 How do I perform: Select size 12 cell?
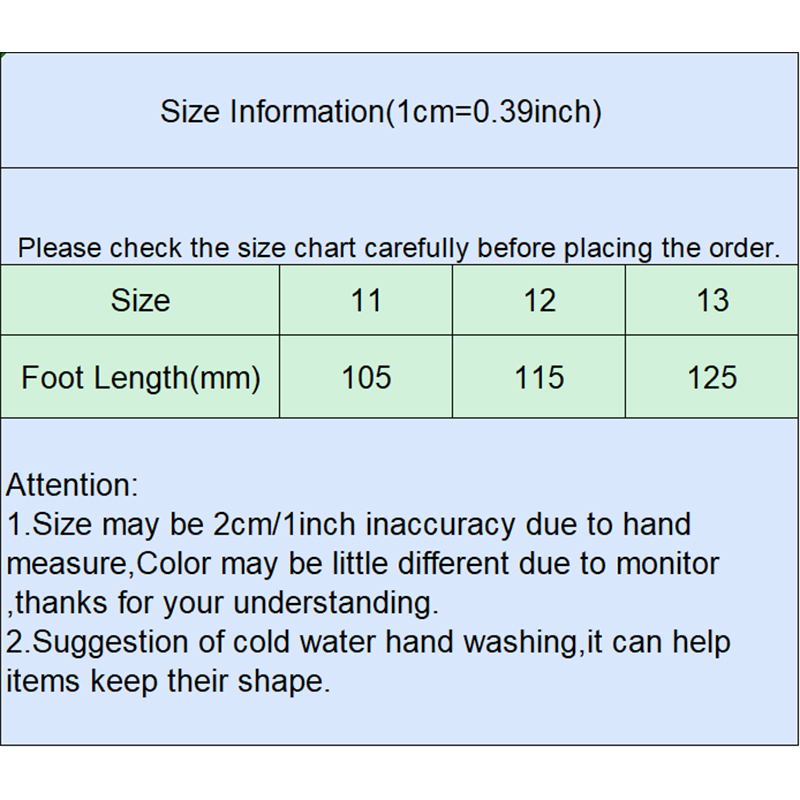(539, 300)
